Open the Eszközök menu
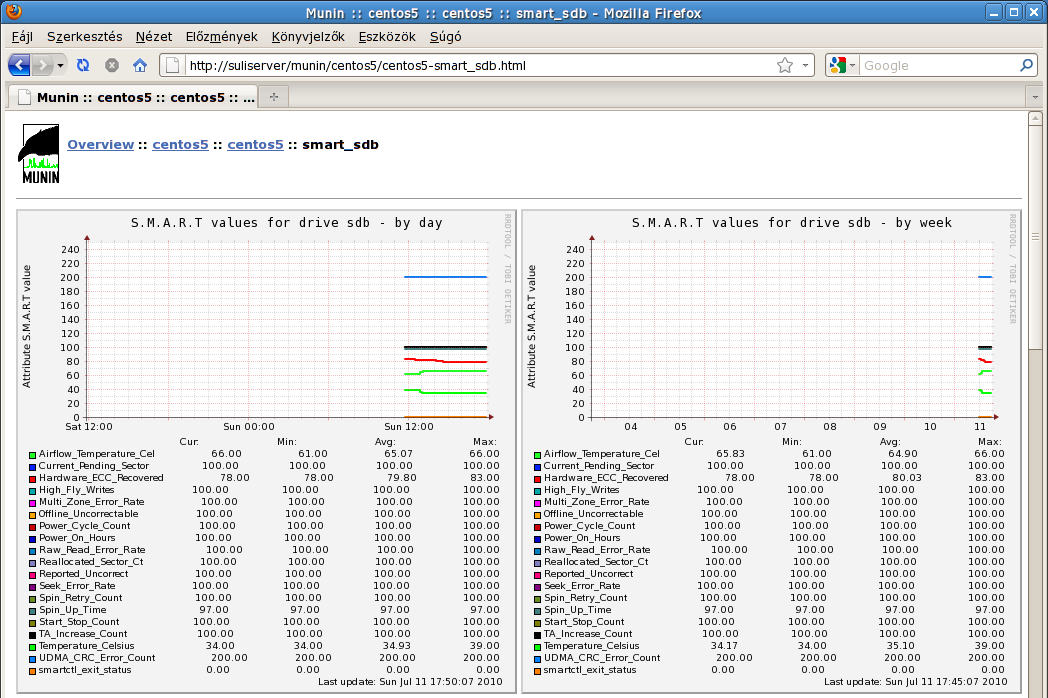Screen dimensions: 1048x698 click(x=387, y=37)
